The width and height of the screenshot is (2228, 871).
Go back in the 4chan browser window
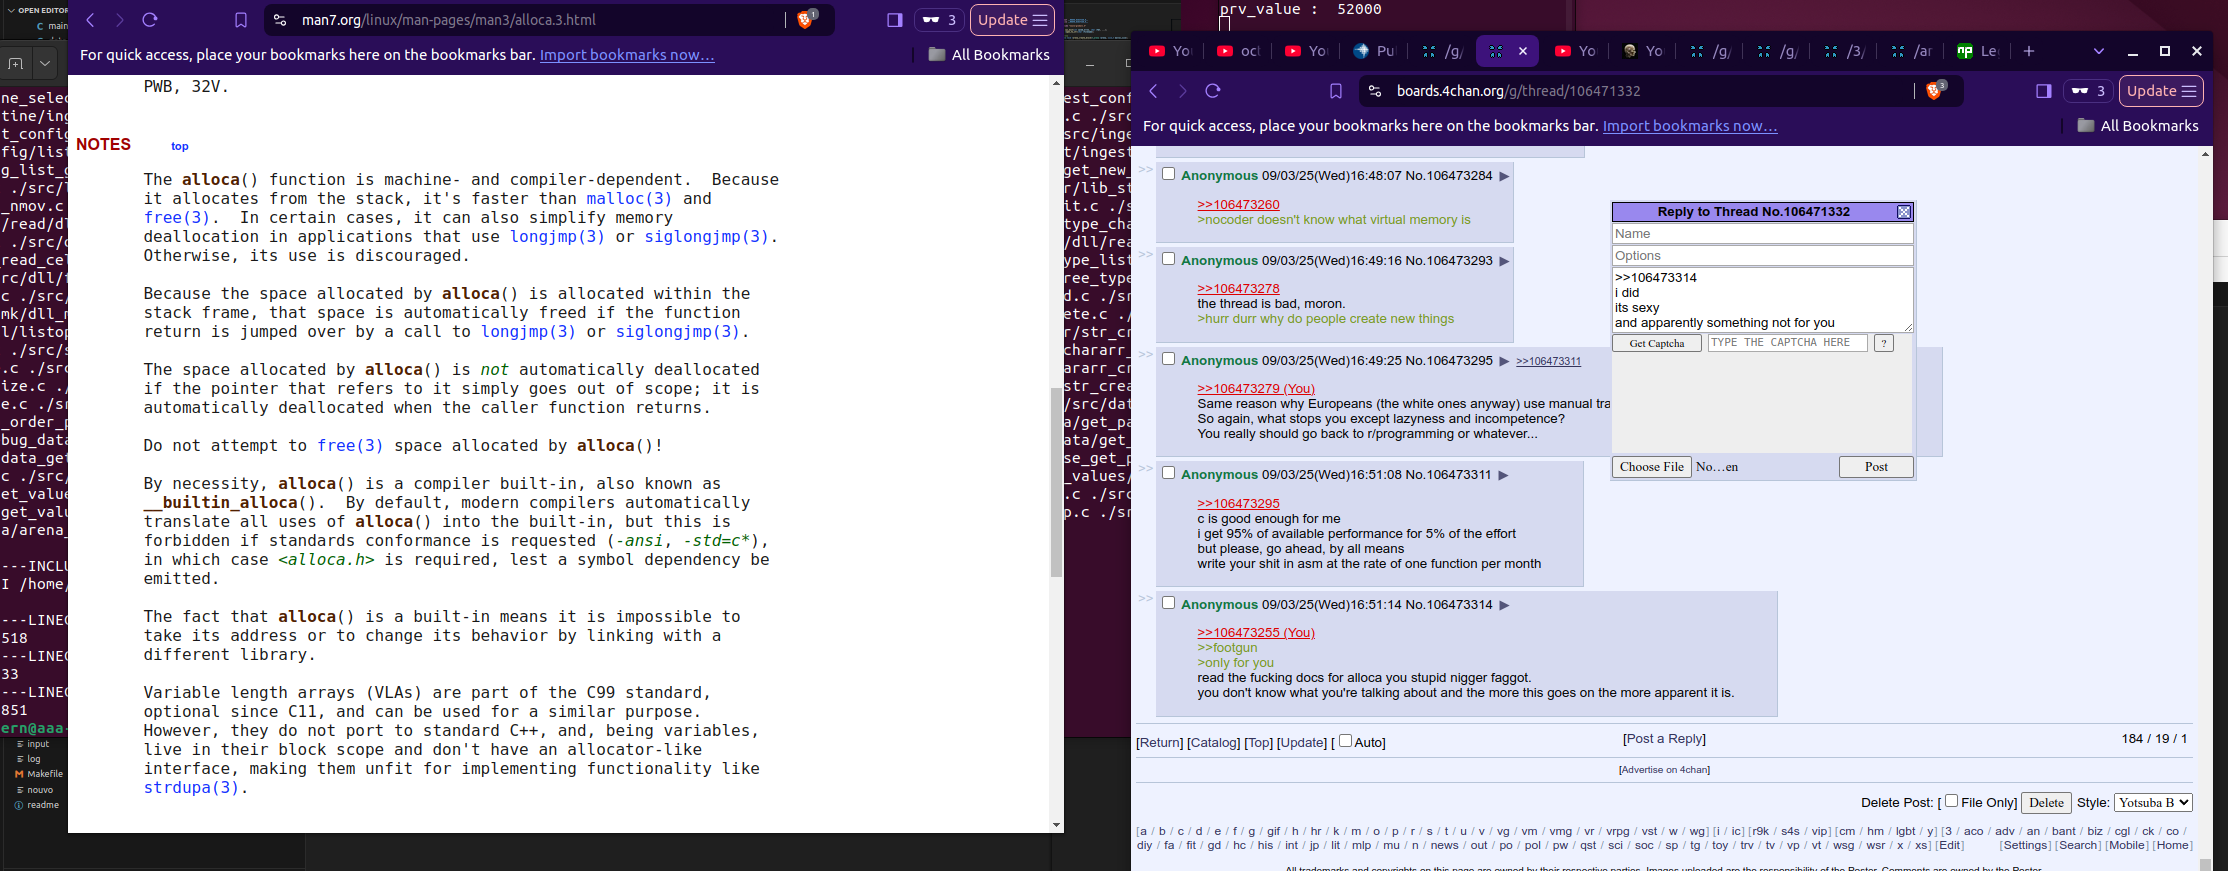pyautogui.click(x=1153, y=91)
